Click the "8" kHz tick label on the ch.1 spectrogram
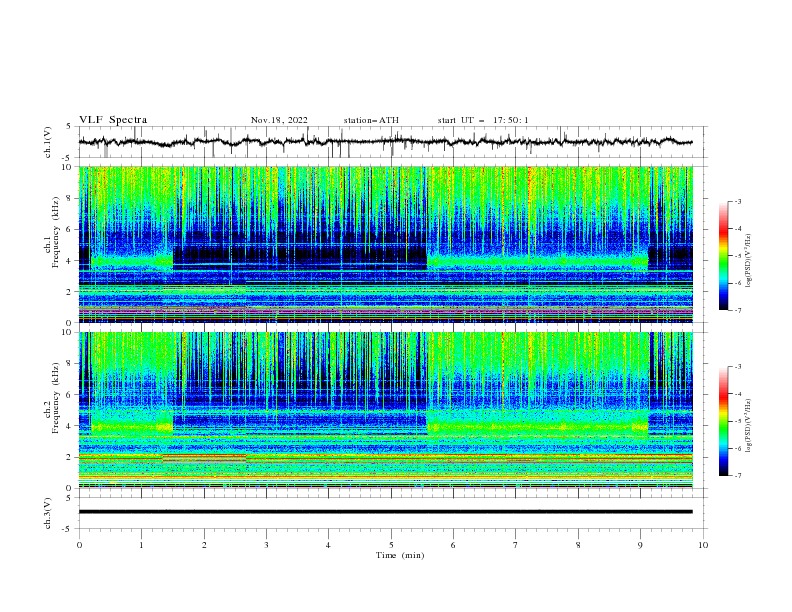Image resolution: width=792 pixels, height=612 pixels. [x=71, y=198]
